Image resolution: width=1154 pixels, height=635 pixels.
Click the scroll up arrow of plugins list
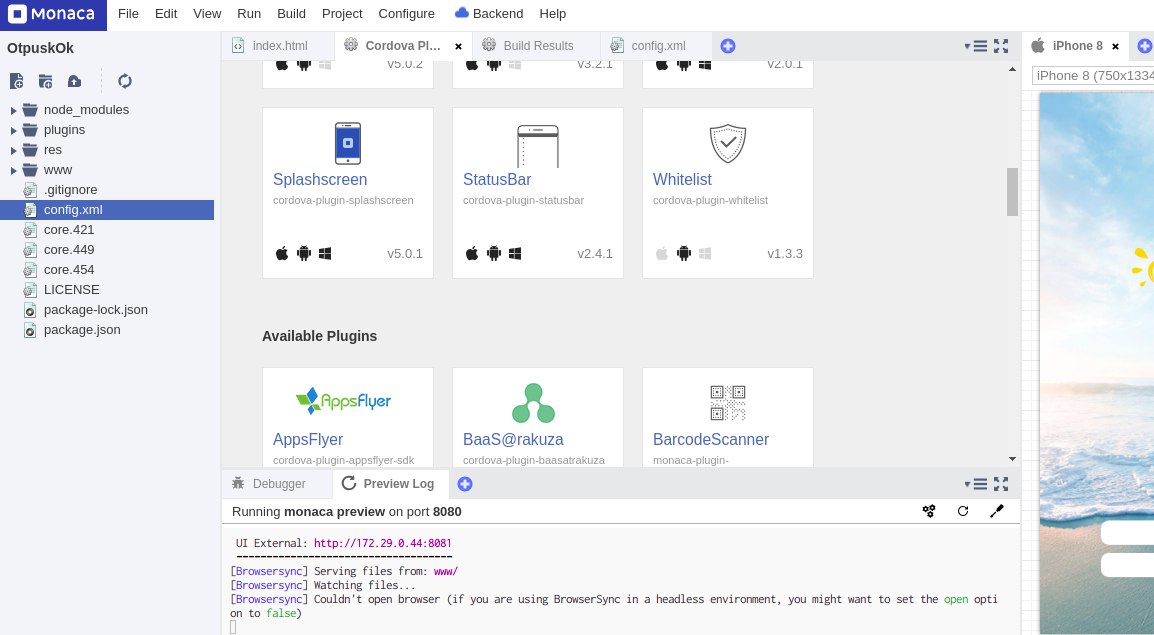[1013, 69]
